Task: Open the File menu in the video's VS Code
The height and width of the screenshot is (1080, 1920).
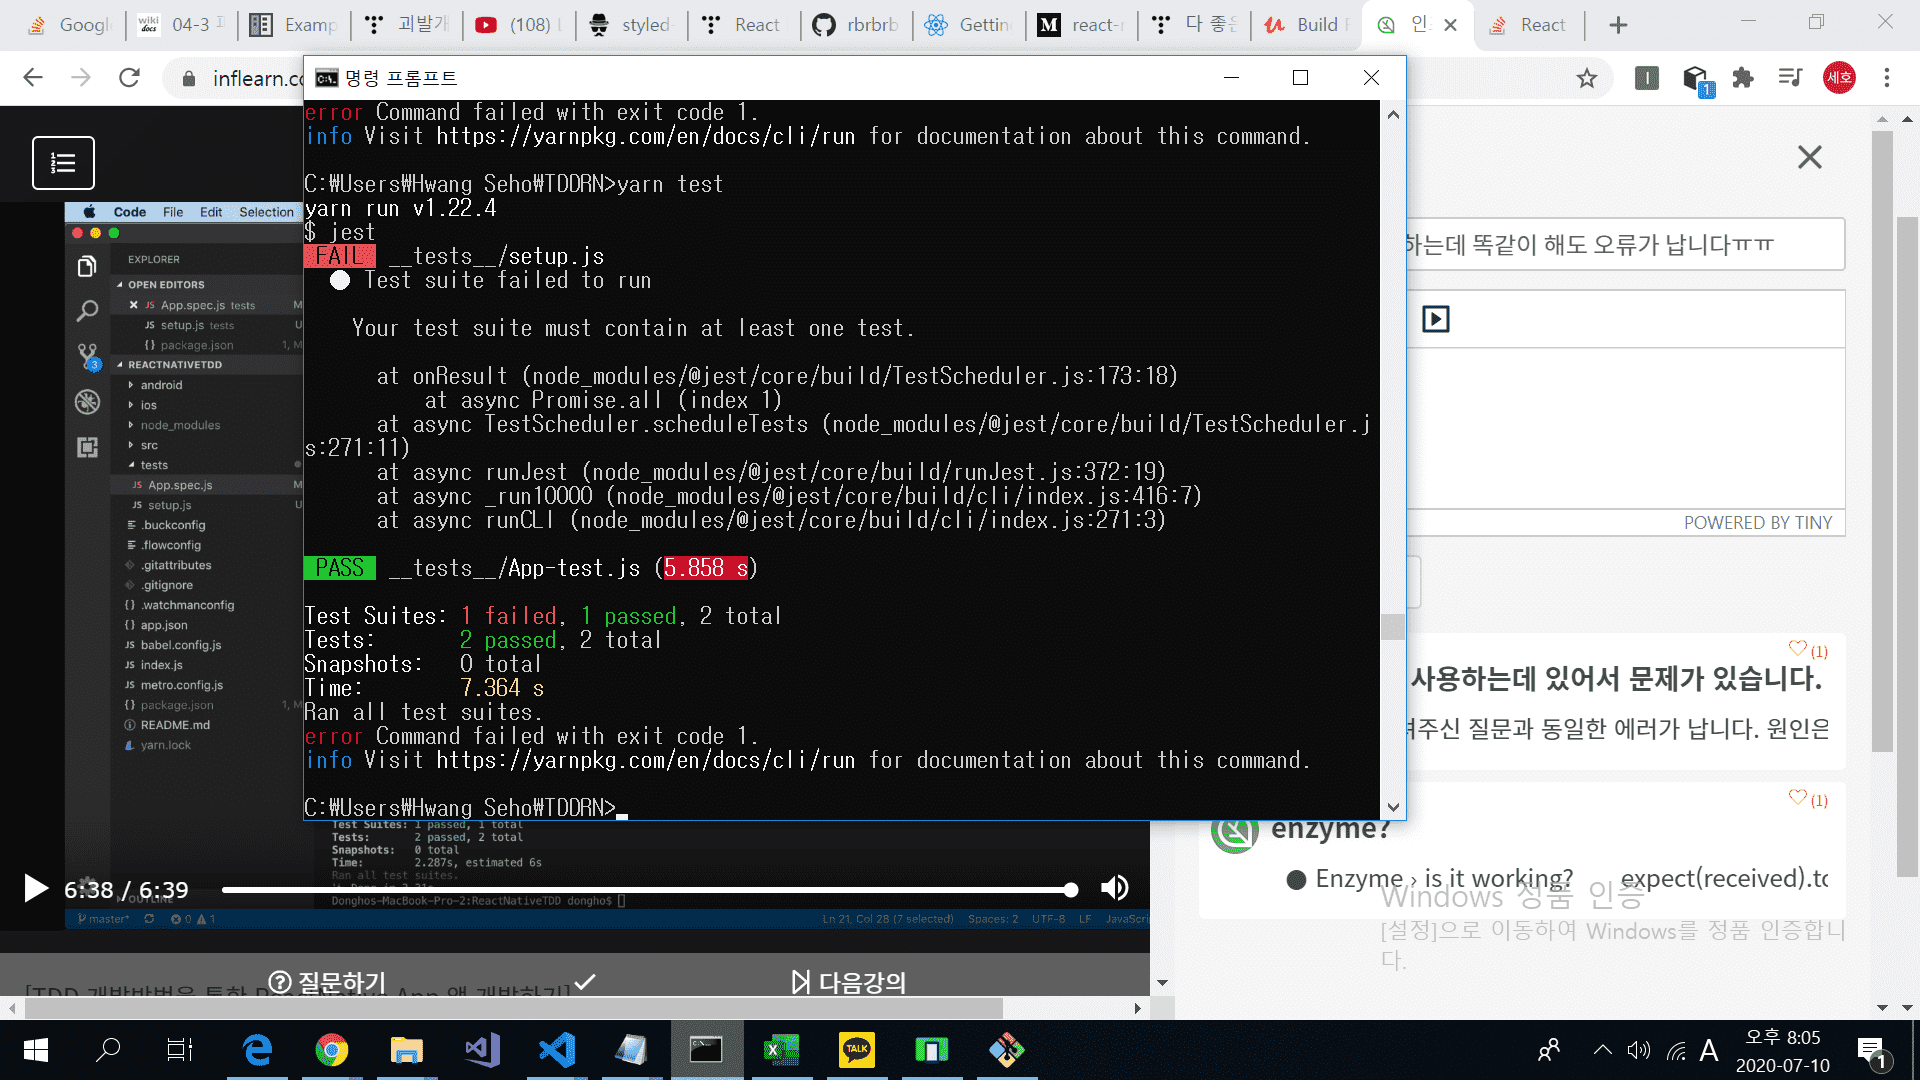Action: [x=173, y=212]
